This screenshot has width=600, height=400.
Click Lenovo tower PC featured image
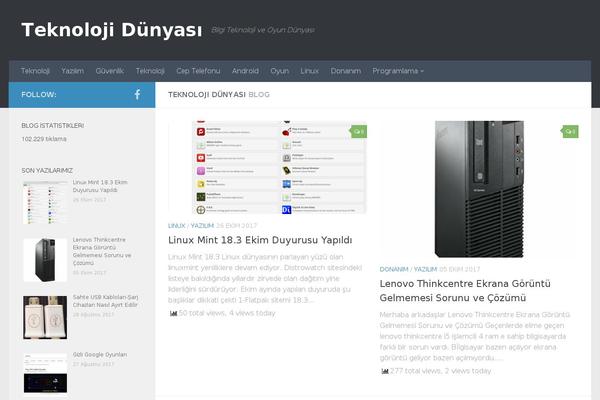(479, 189)
